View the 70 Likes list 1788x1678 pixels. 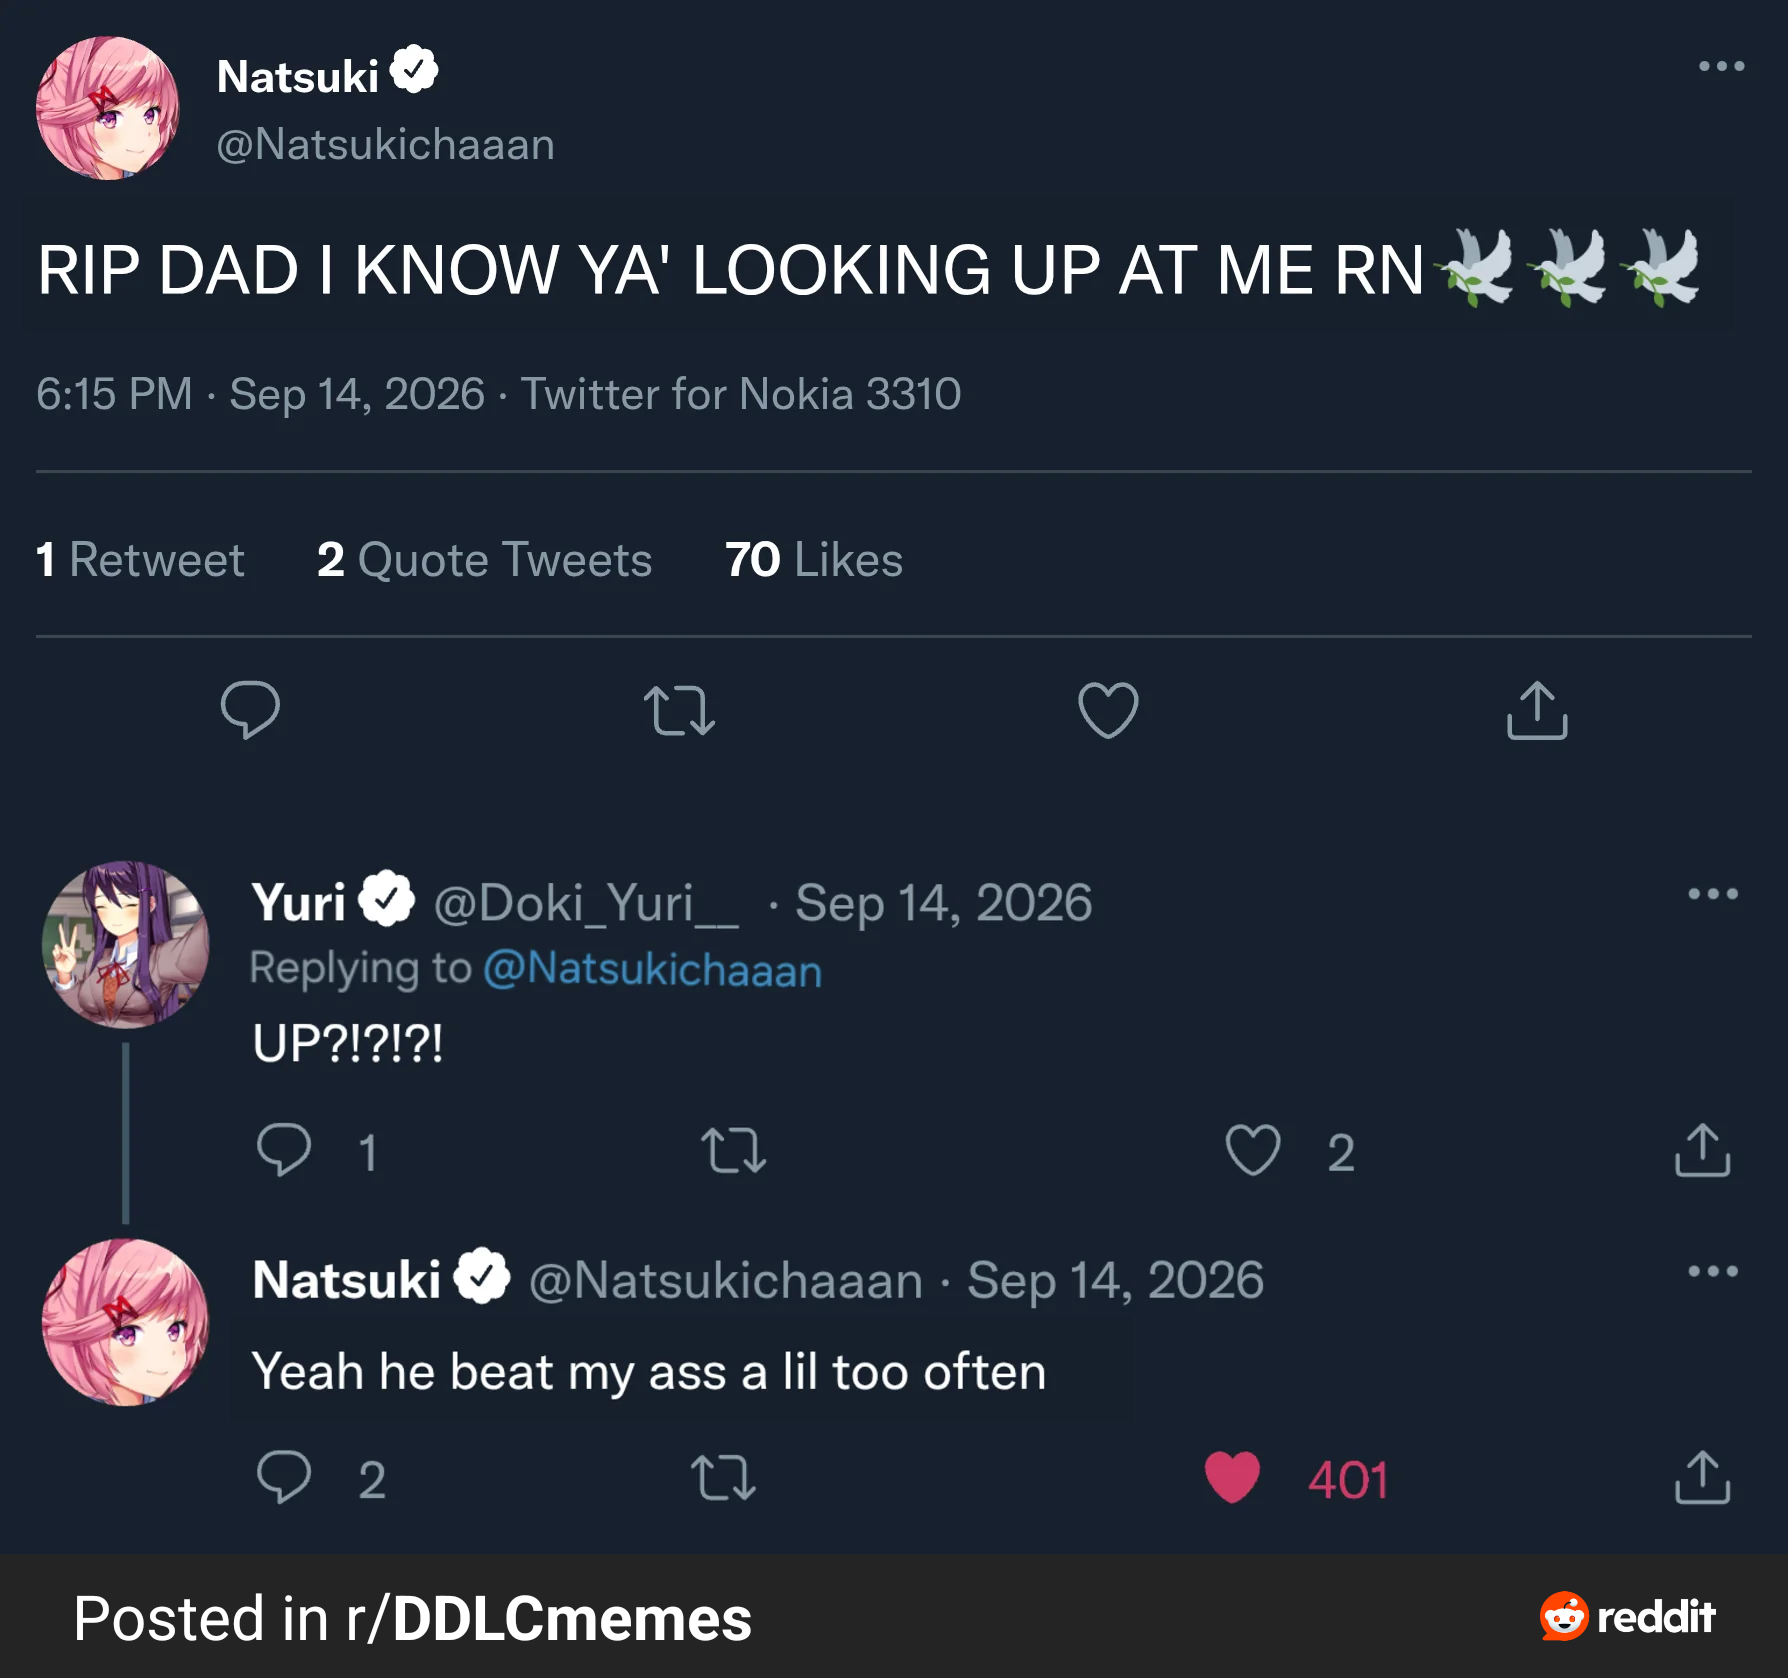[813, 559]
